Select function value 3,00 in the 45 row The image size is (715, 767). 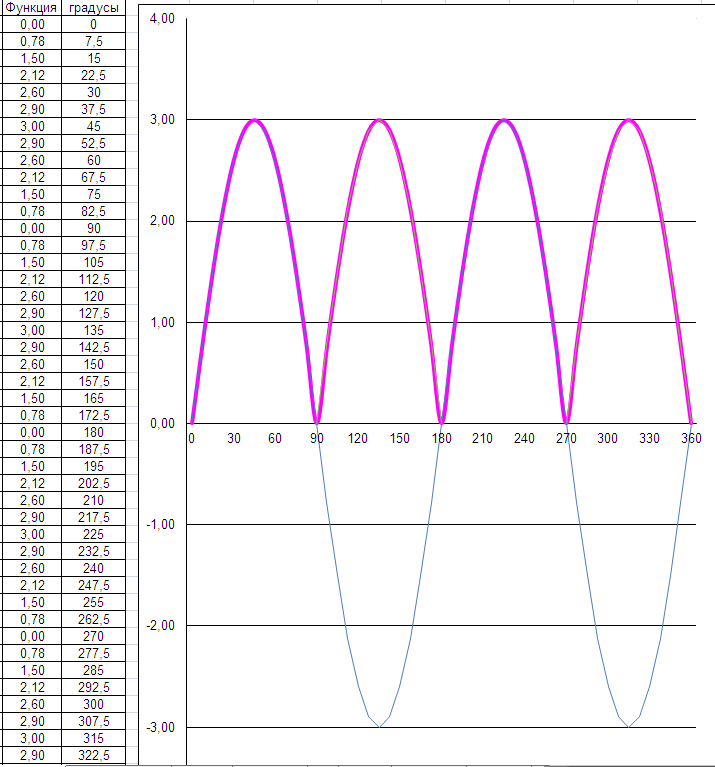[x=31, y=127]
